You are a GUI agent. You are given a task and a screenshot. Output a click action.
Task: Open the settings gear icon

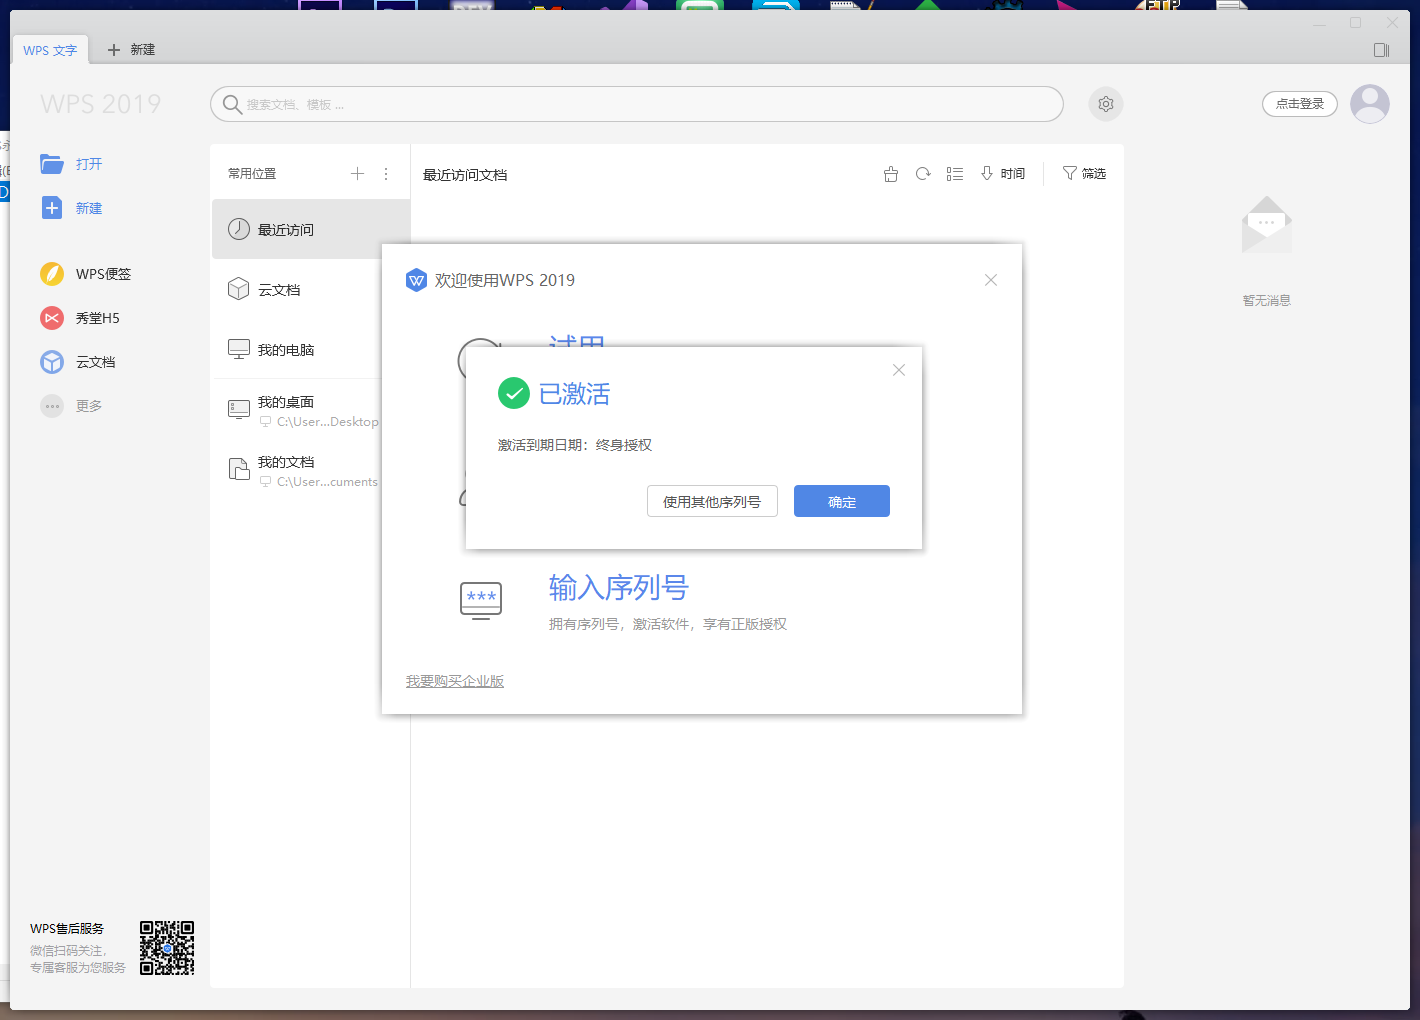[x=1106, y=104]
